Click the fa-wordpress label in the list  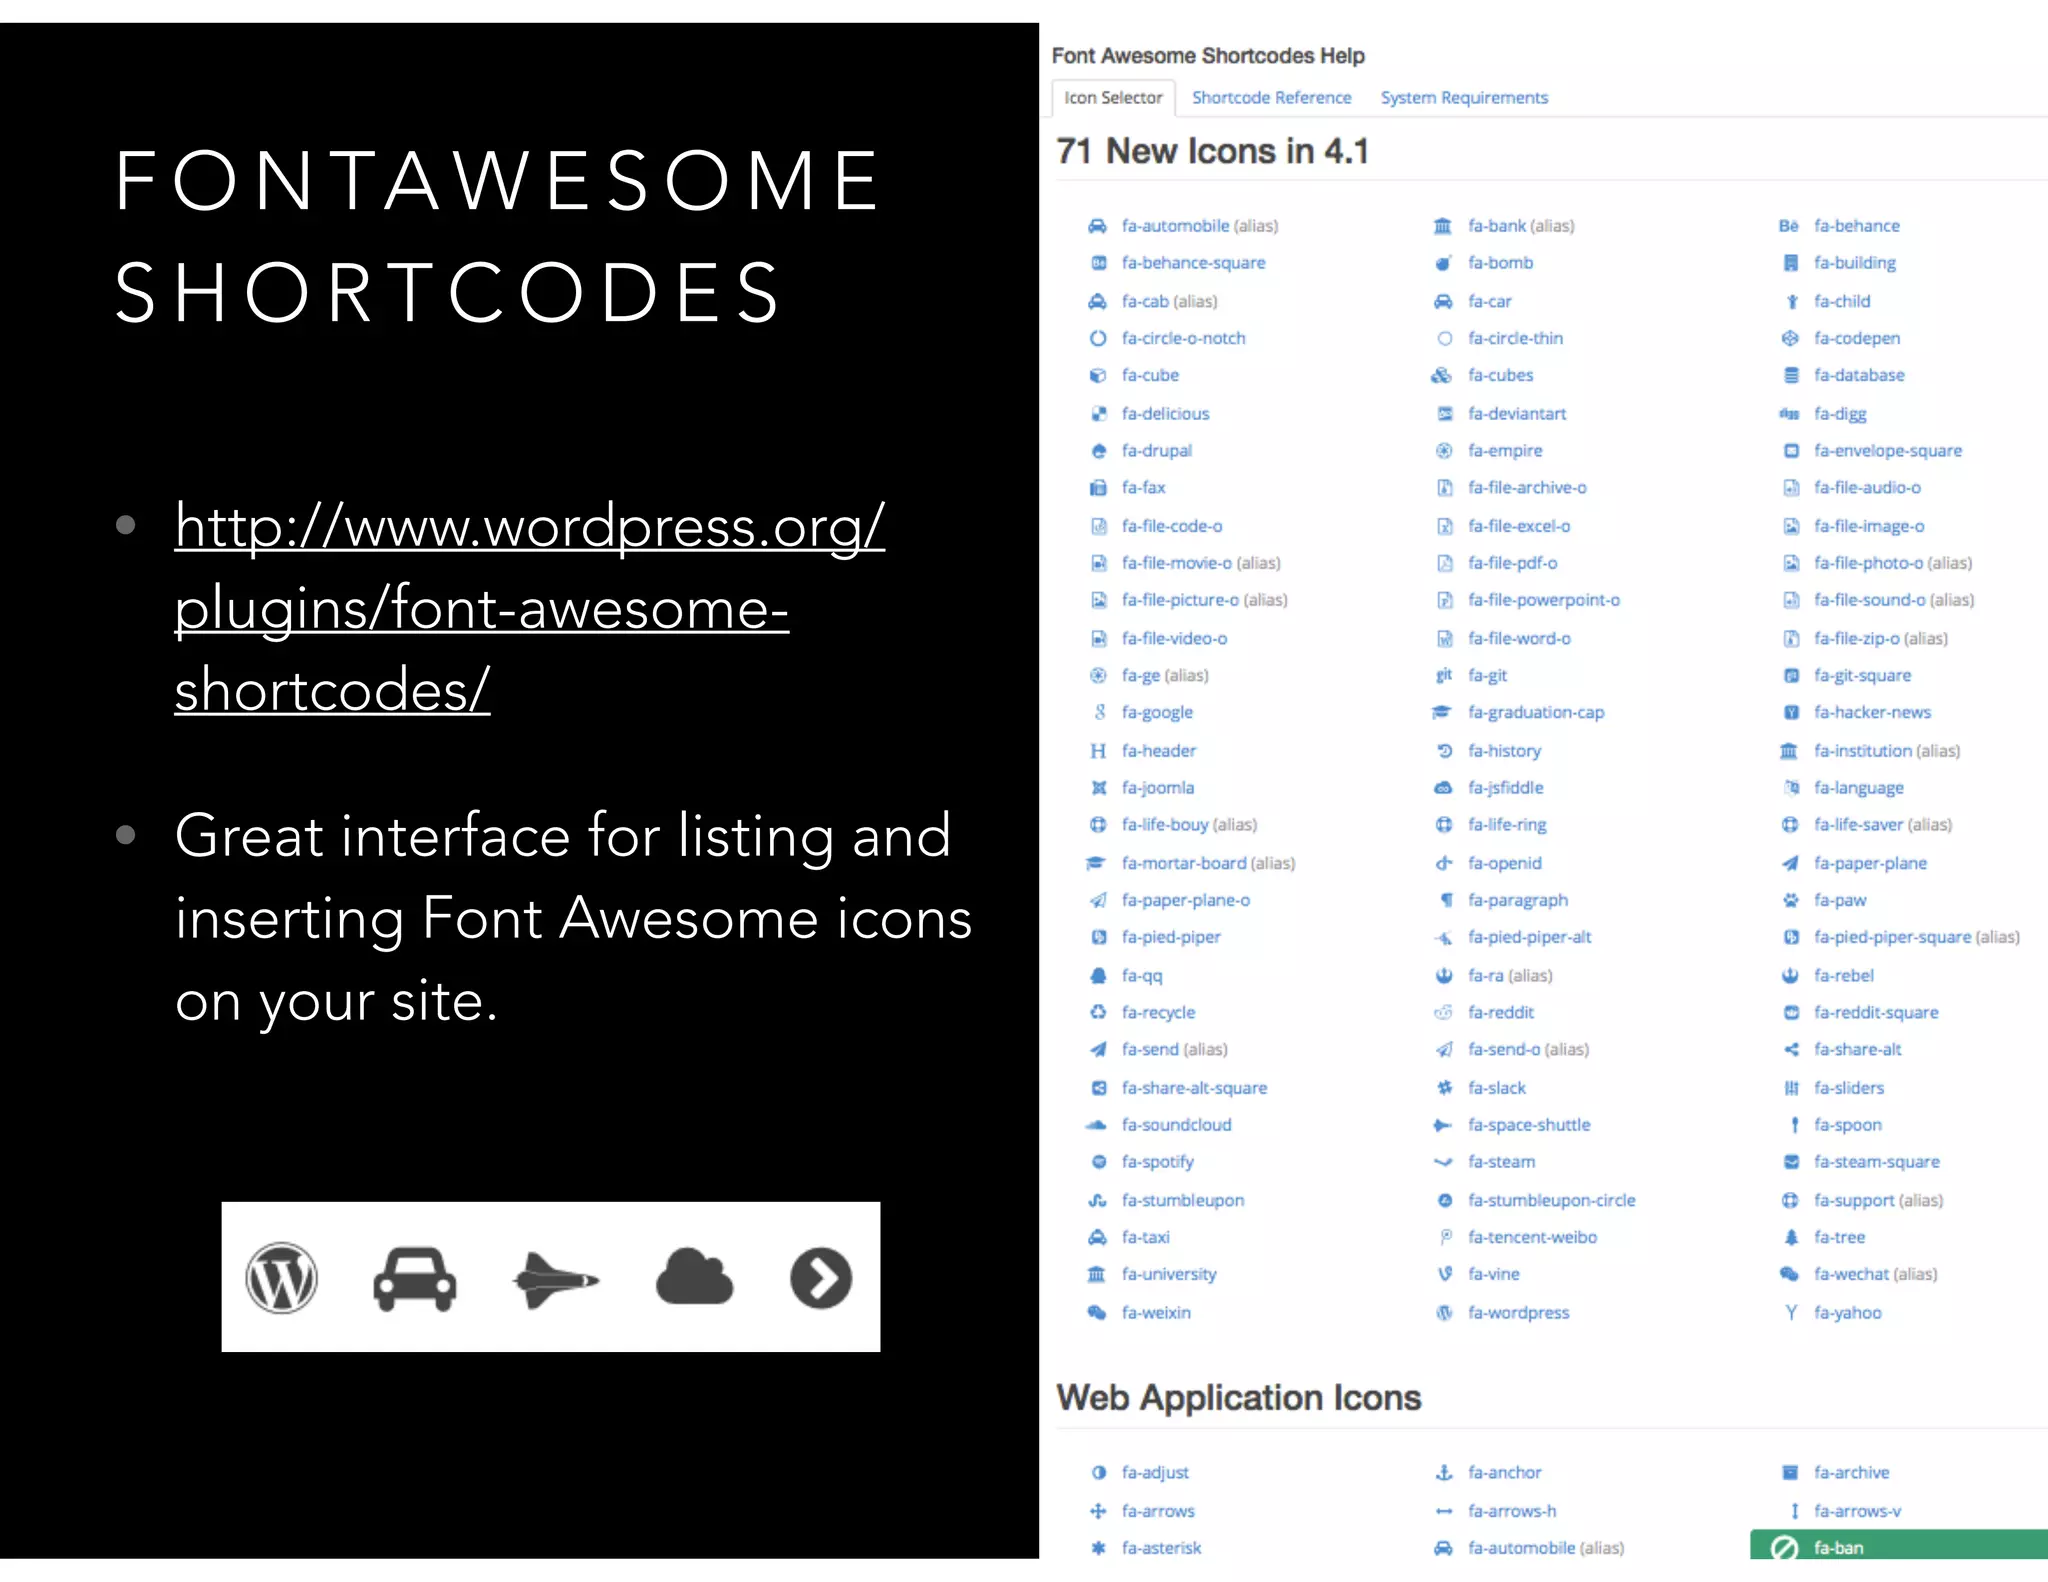(x=1518, y=1312)
